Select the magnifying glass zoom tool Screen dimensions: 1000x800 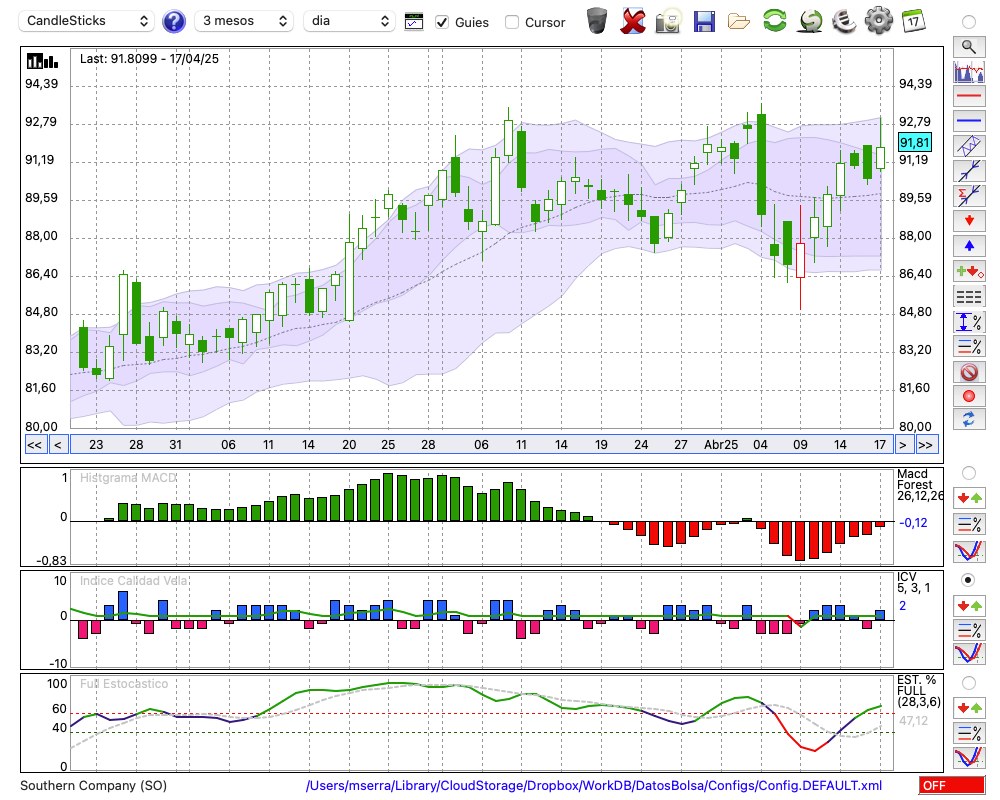[x=969, y=47]
